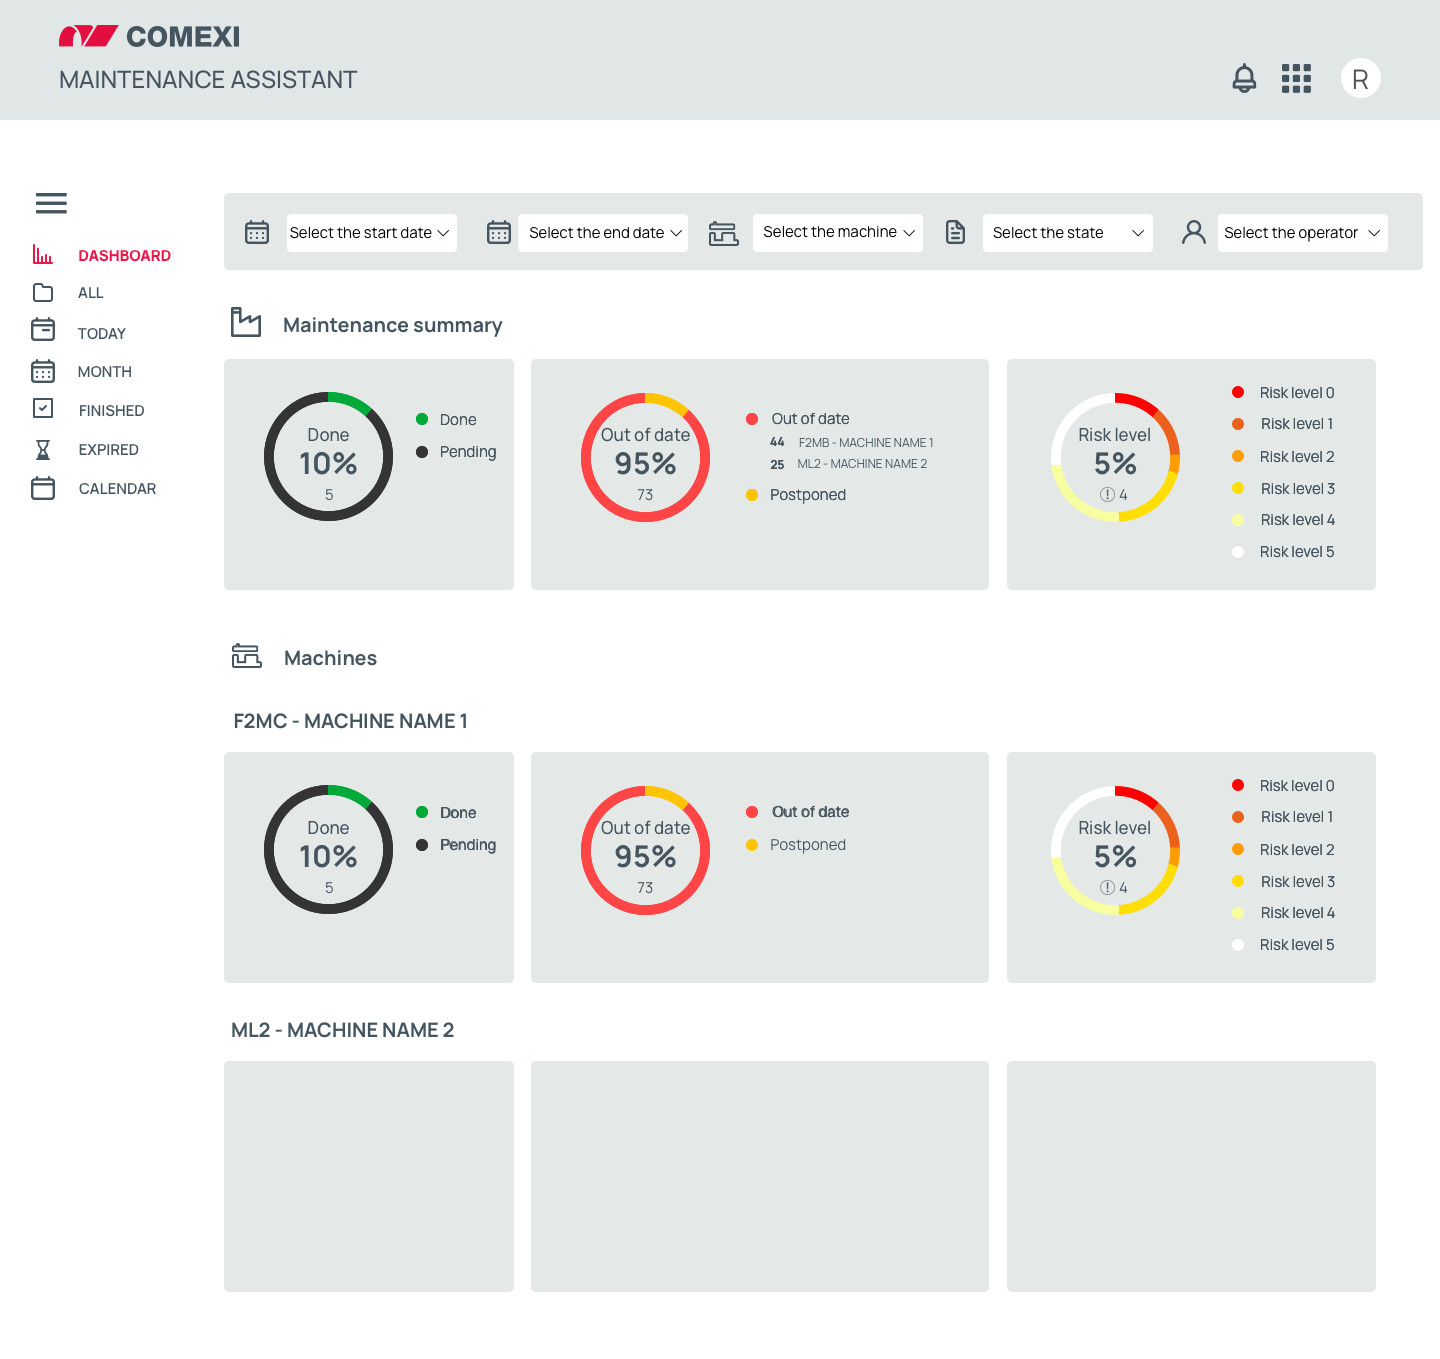Click the Comexi logo

click(150, 37)
